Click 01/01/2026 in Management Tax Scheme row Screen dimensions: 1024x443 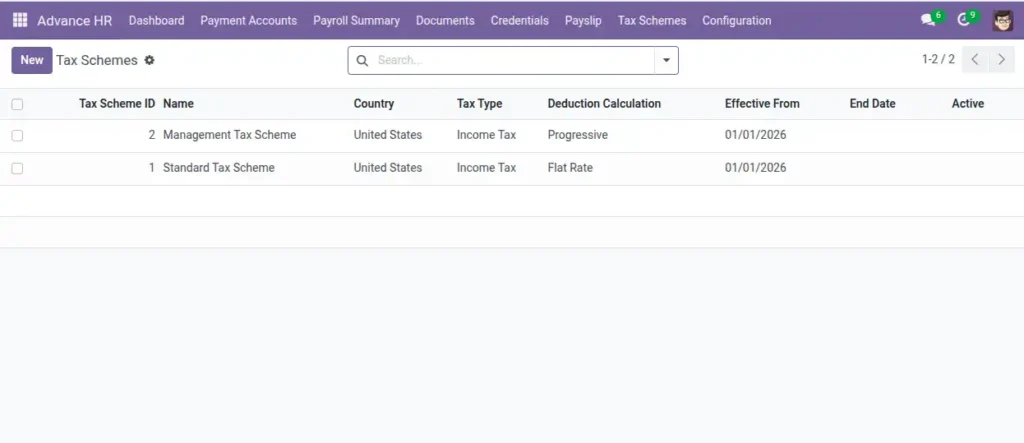tap(756, 135)
